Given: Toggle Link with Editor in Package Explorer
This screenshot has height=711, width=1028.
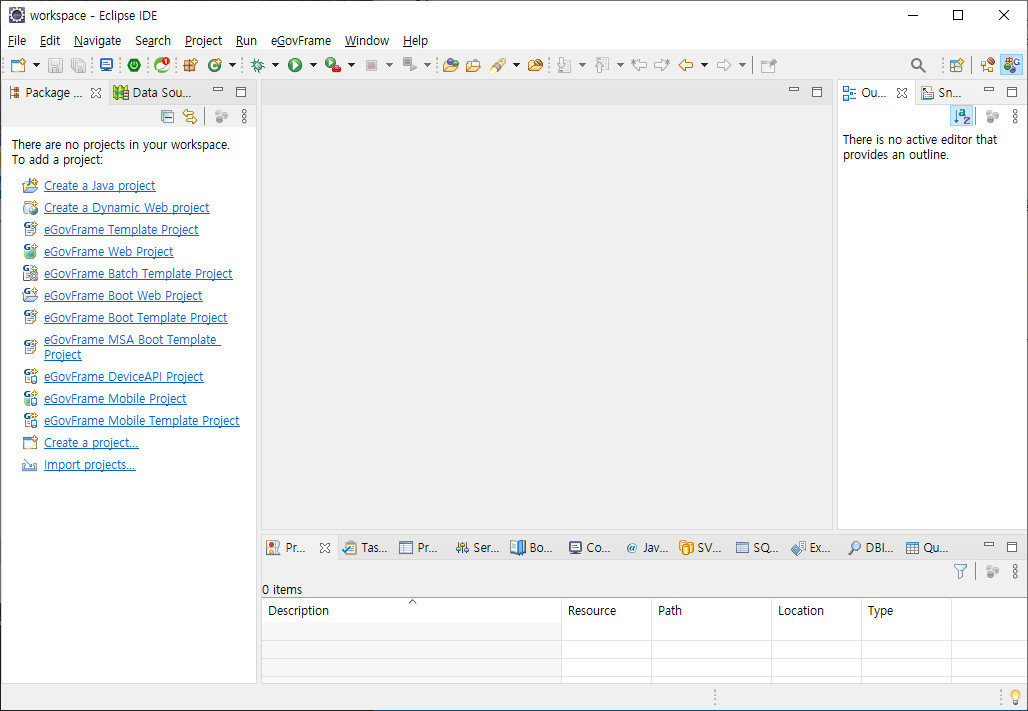Looking at the screenshot, I should click(189, 117).
